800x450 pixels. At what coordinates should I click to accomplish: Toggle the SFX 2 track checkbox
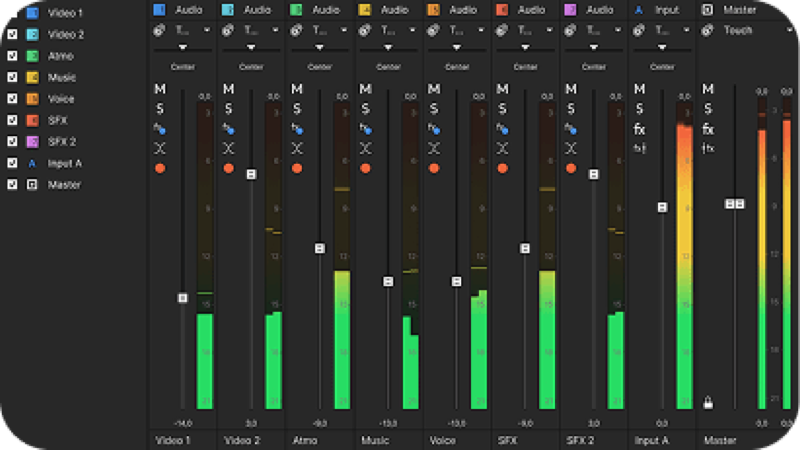[12, 141]
